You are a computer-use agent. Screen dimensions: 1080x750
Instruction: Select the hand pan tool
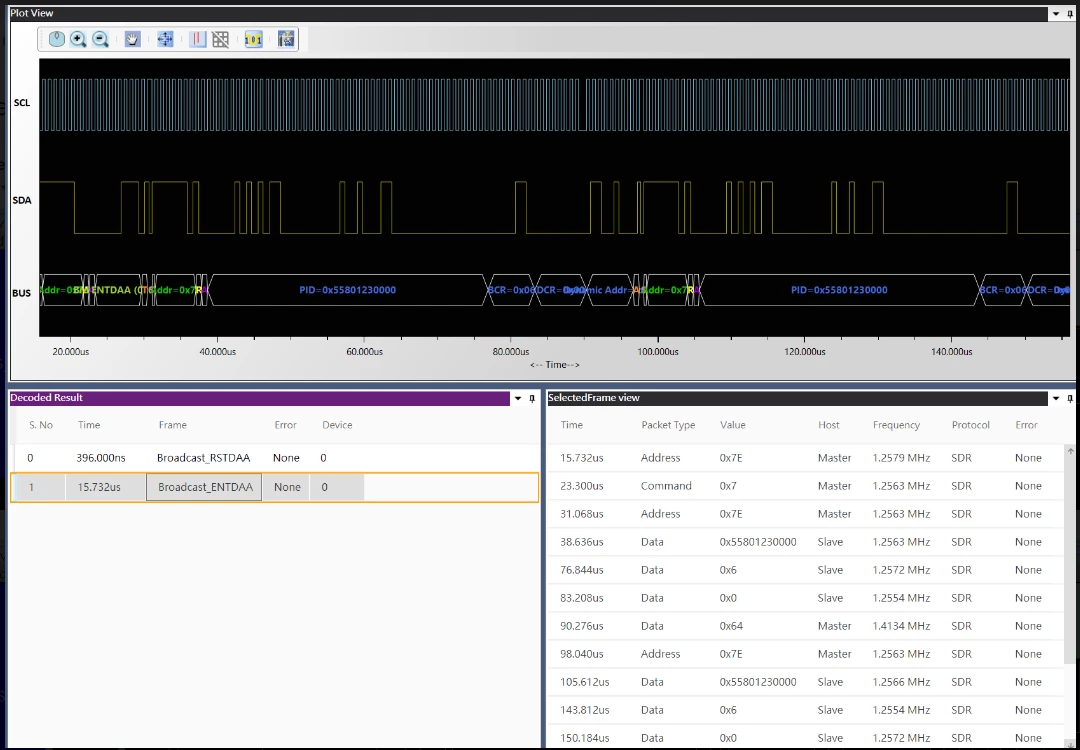[132, 39]
